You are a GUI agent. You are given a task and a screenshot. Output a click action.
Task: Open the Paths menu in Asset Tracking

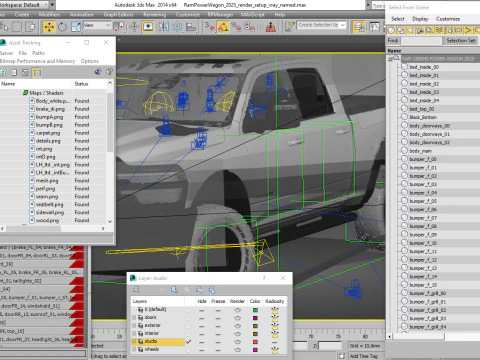[x=38, y=53]
